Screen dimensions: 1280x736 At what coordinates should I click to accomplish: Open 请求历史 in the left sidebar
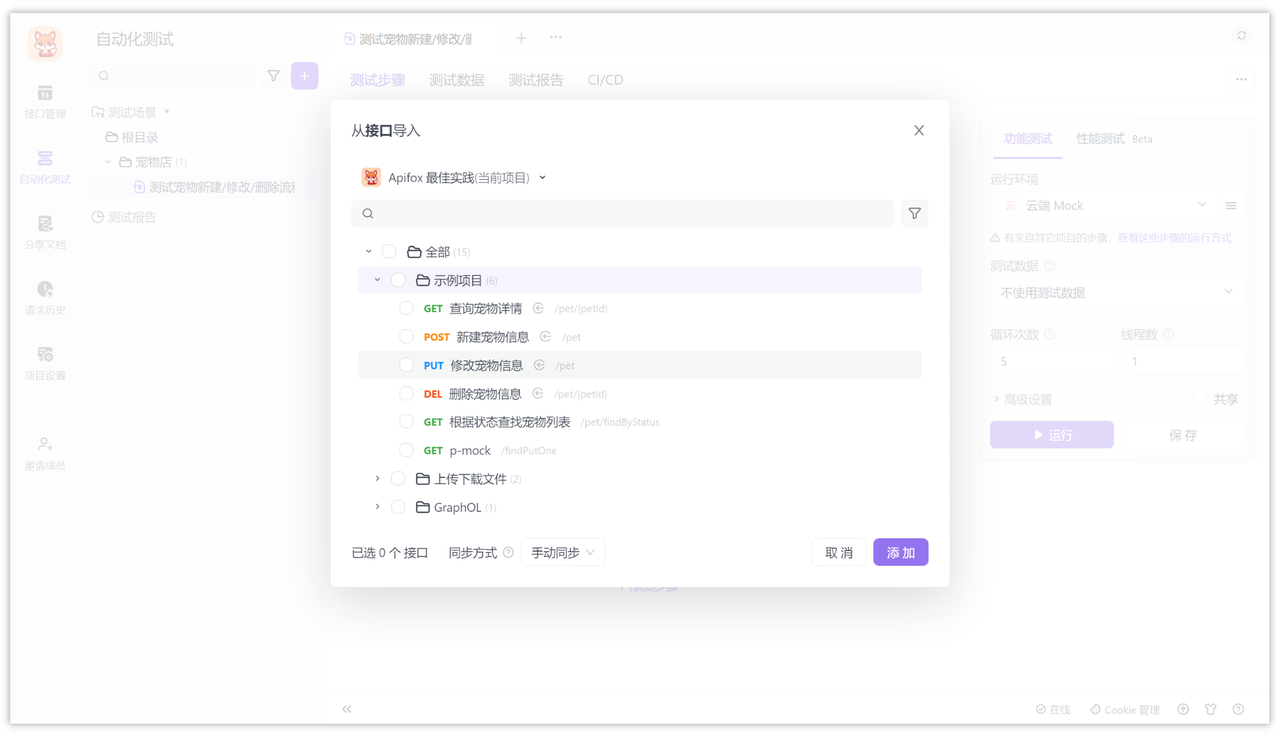pos(45,298)
